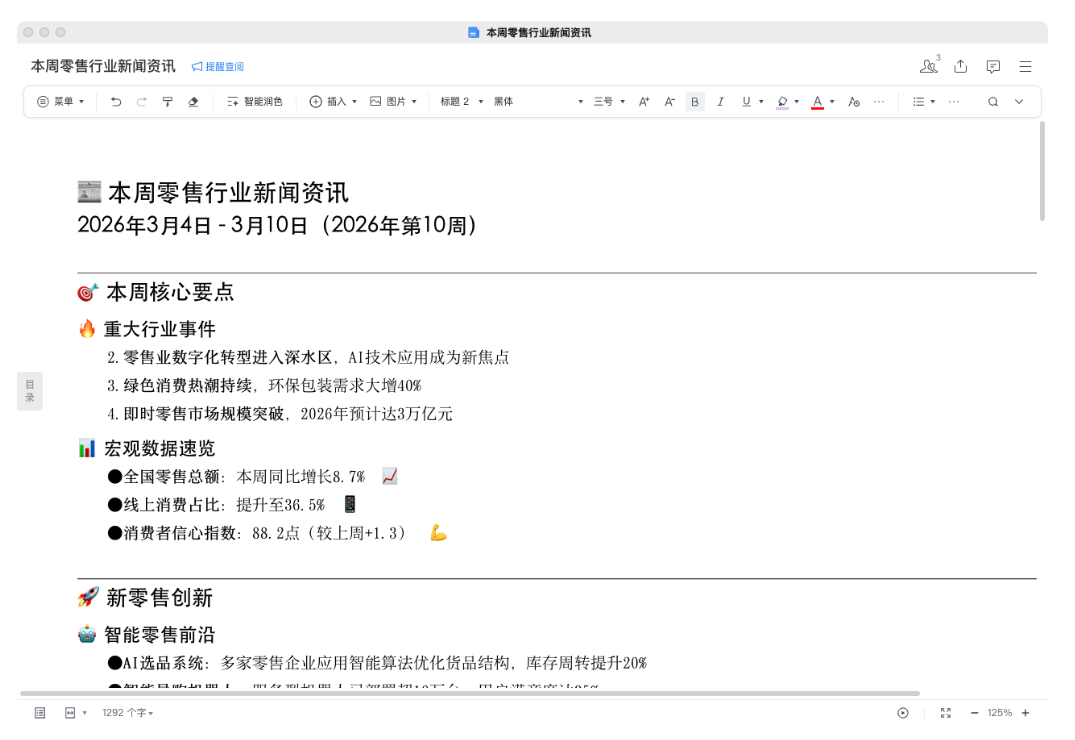
Task: Redo the last edit
Action: (x=141, y=101)
